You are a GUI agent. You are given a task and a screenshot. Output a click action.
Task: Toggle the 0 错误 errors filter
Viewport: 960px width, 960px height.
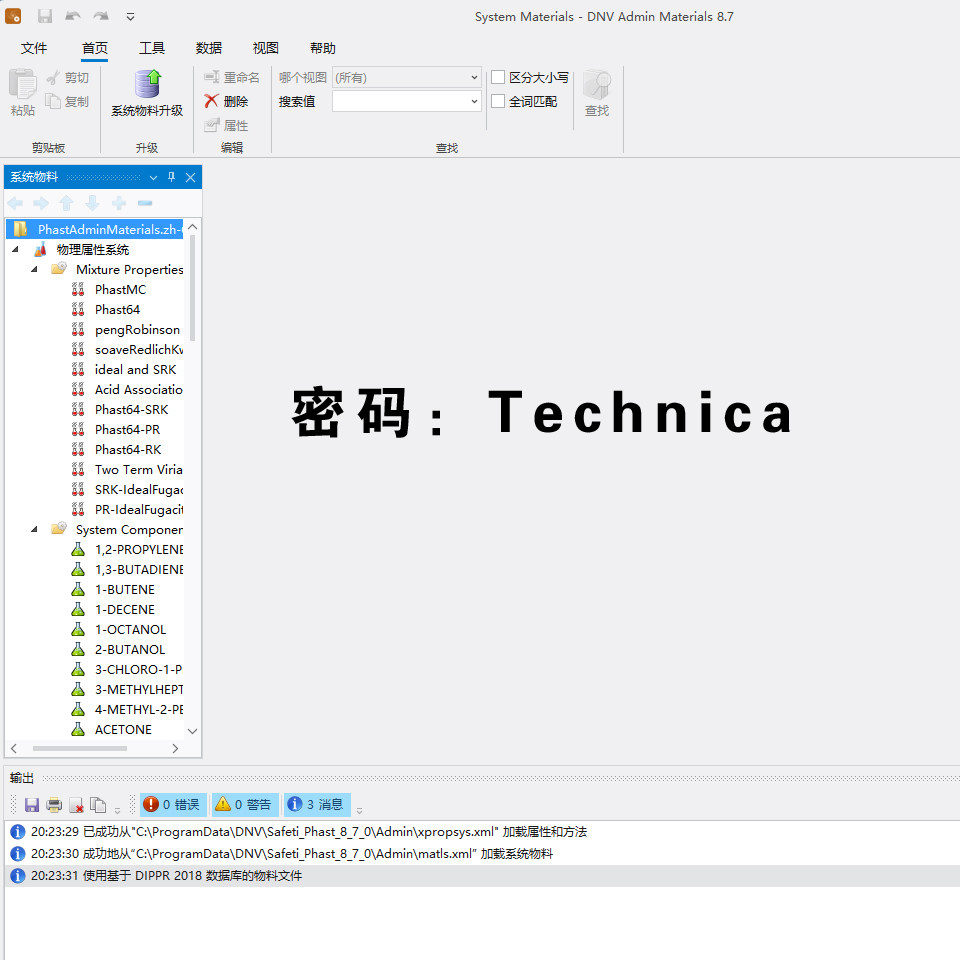pyautogui.click(x=173, y=804)
